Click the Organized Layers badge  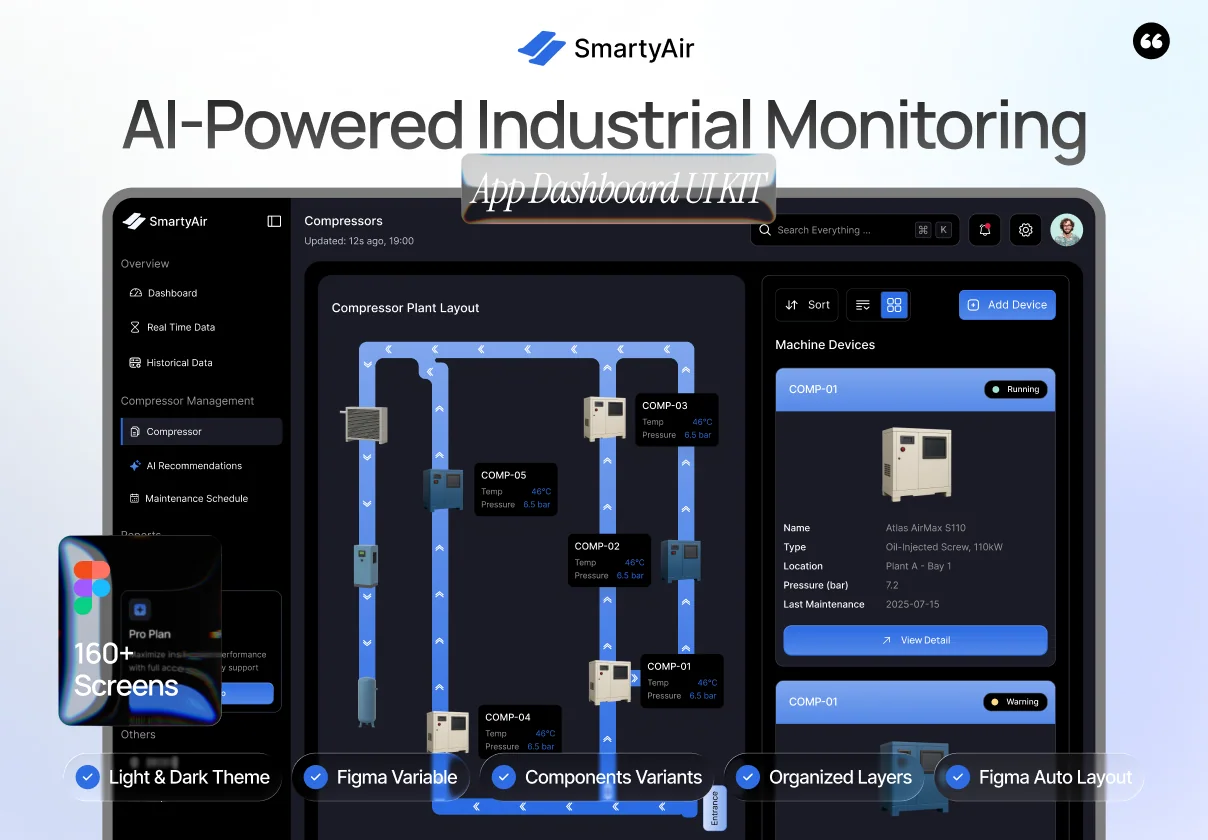[824, 777]
